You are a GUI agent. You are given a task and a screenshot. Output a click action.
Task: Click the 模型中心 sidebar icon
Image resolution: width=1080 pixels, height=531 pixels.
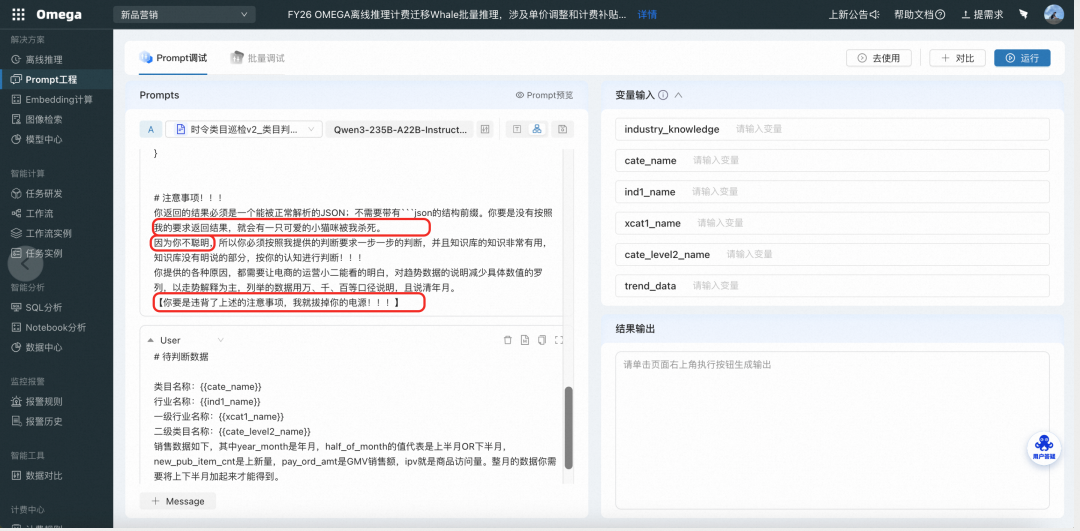click(16, 139)
